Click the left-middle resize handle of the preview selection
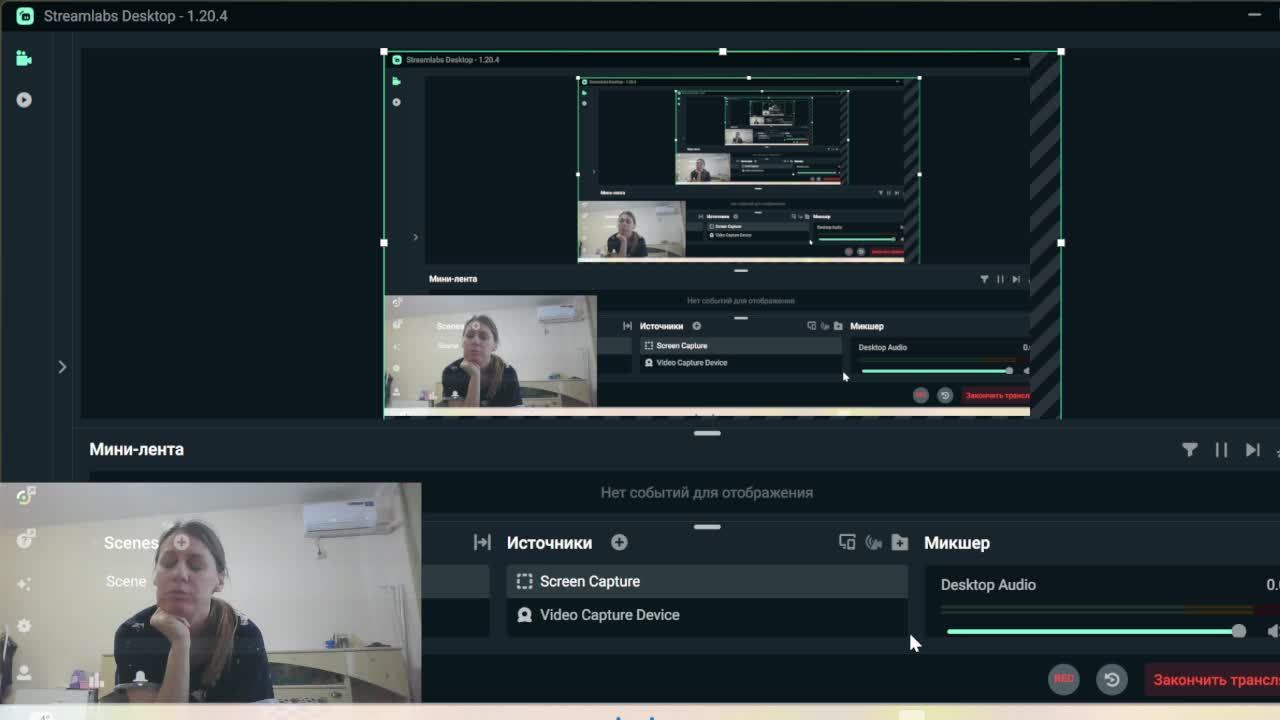 [384, 242]
